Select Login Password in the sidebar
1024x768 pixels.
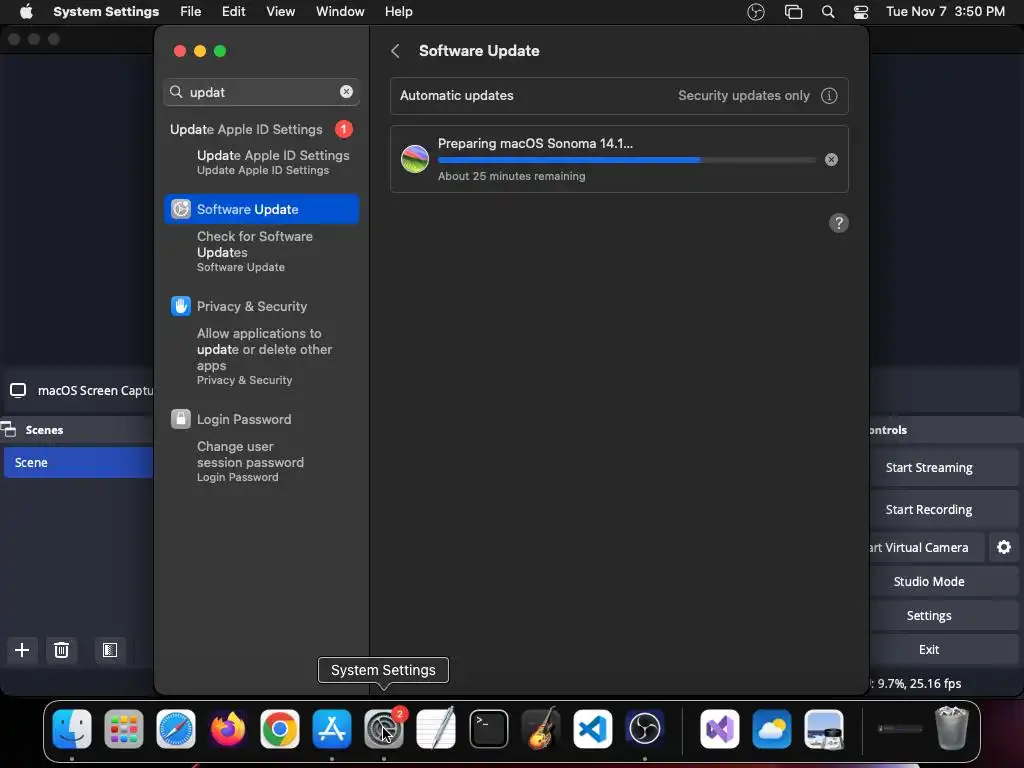tap(244, 419)
